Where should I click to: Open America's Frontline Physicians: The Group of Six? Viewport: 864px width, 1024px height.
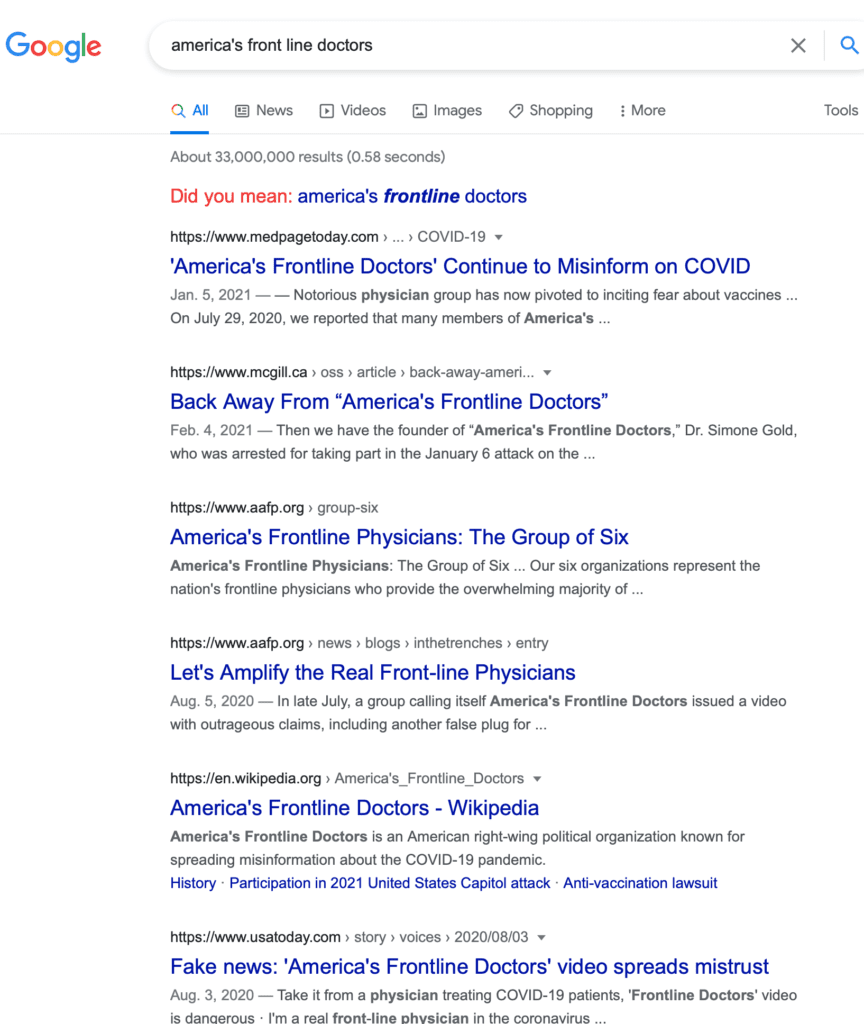pos(399,537)
